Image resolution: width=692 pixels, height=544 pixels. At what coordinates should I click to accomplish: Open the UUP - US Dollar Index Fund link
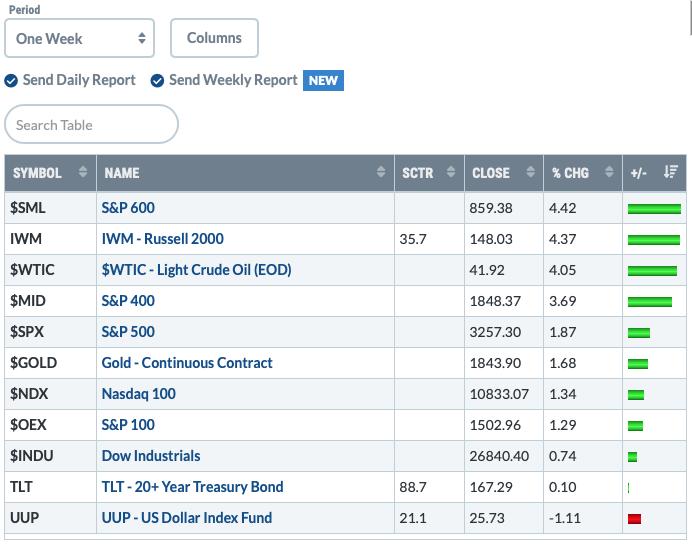click(187, 518)
